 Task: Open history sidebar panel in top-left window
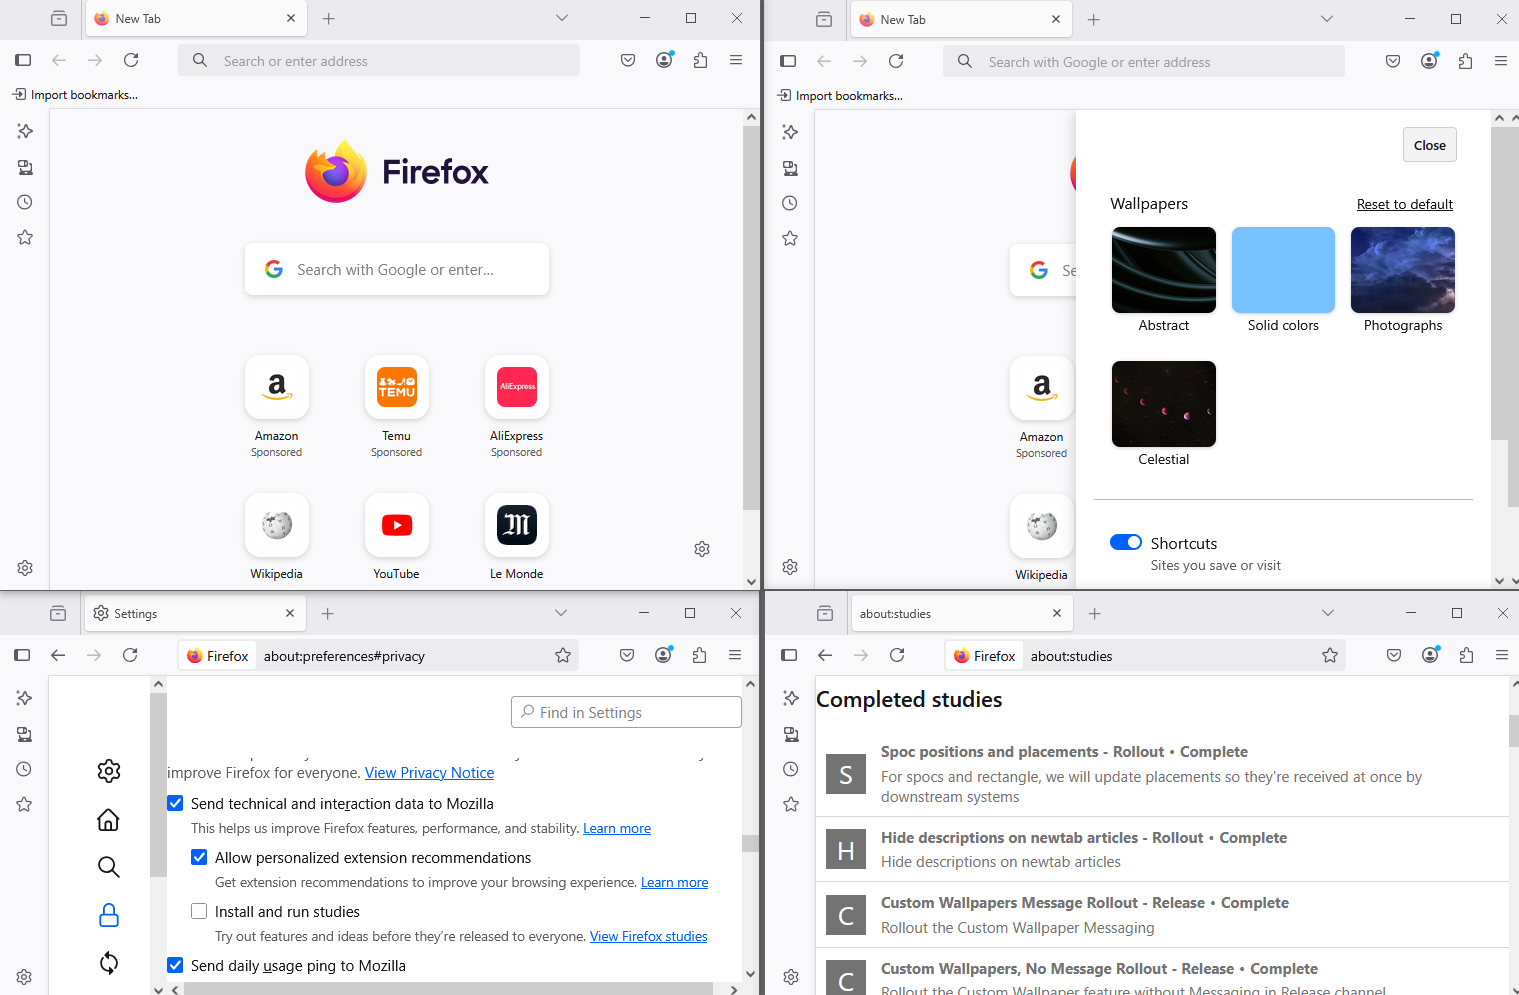(x=25, y=202)
